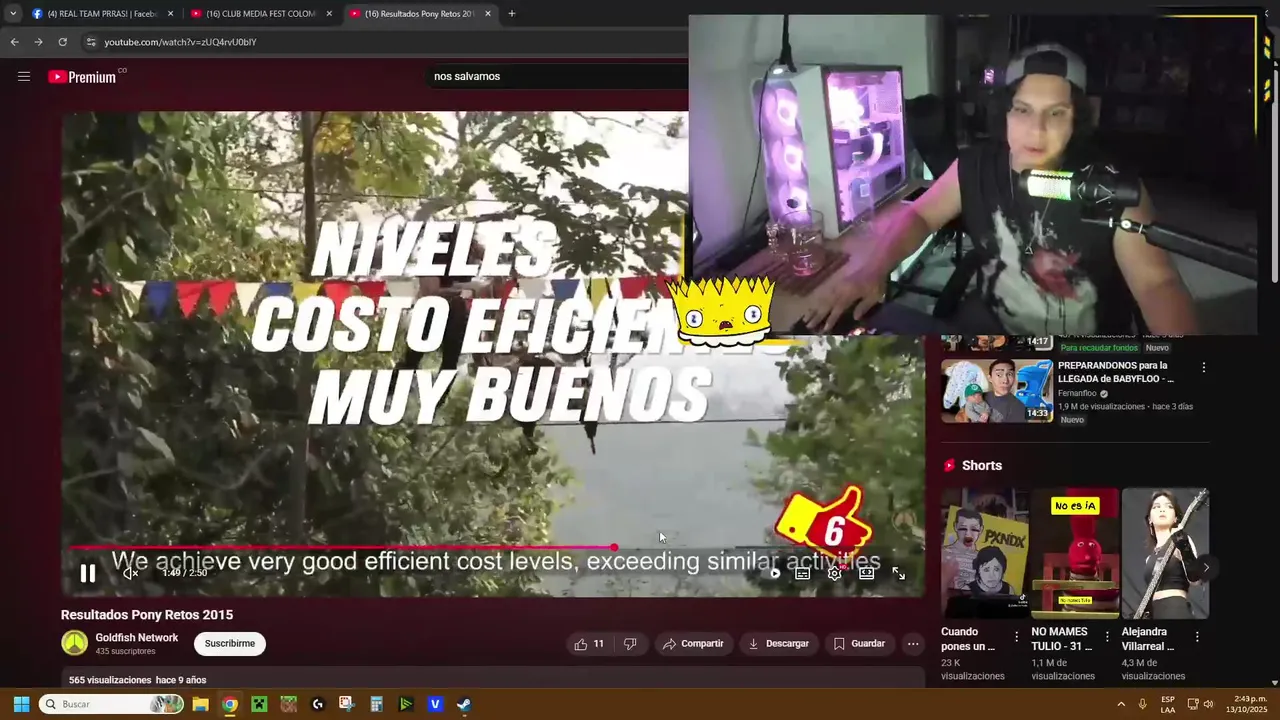1280x720 pixels.
Task: Open the Windows Start menu
Action: click(x=21, y=704)
